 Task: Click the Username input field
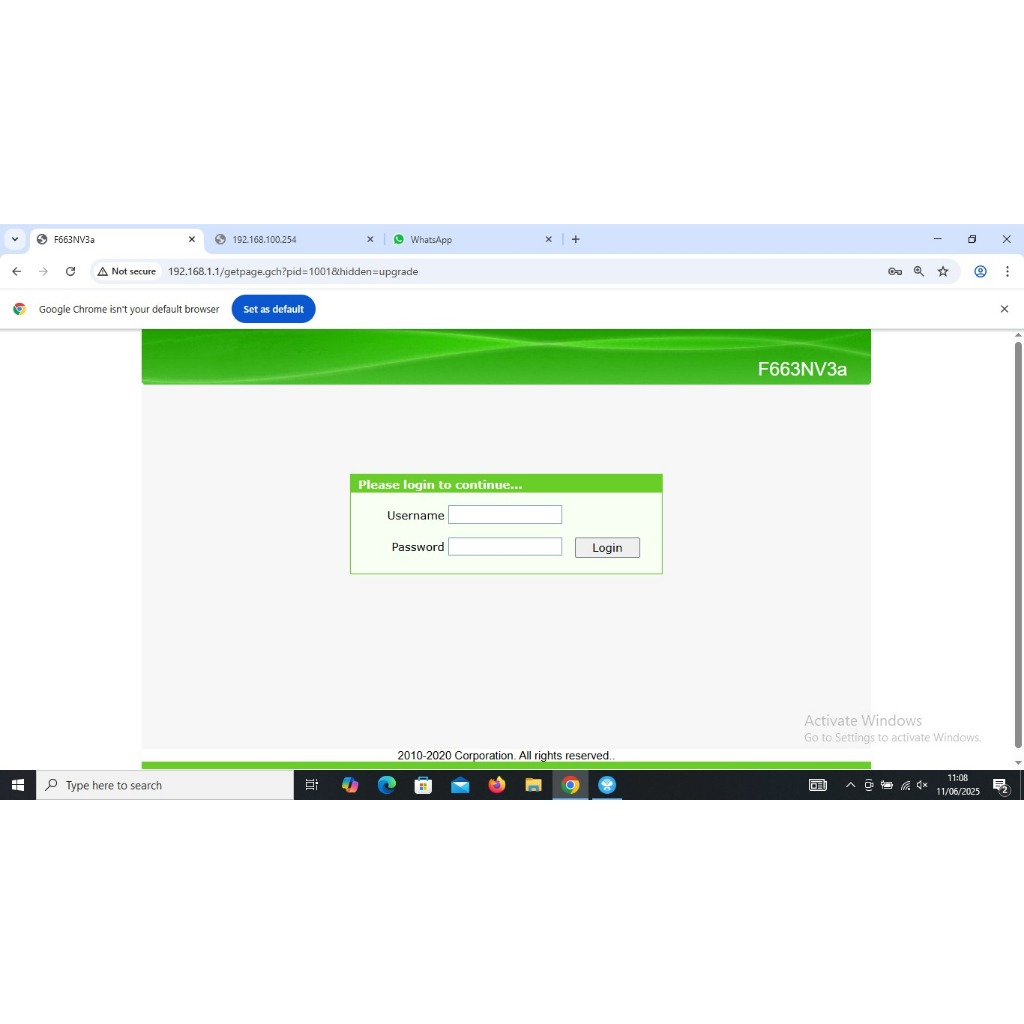505,515
